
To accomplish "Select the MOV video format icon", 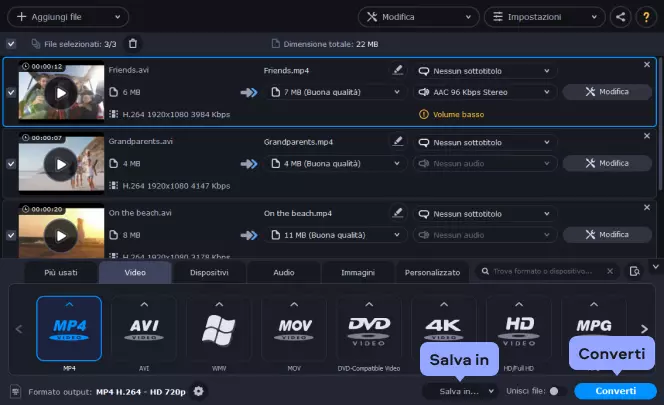I will click(294, 329).
